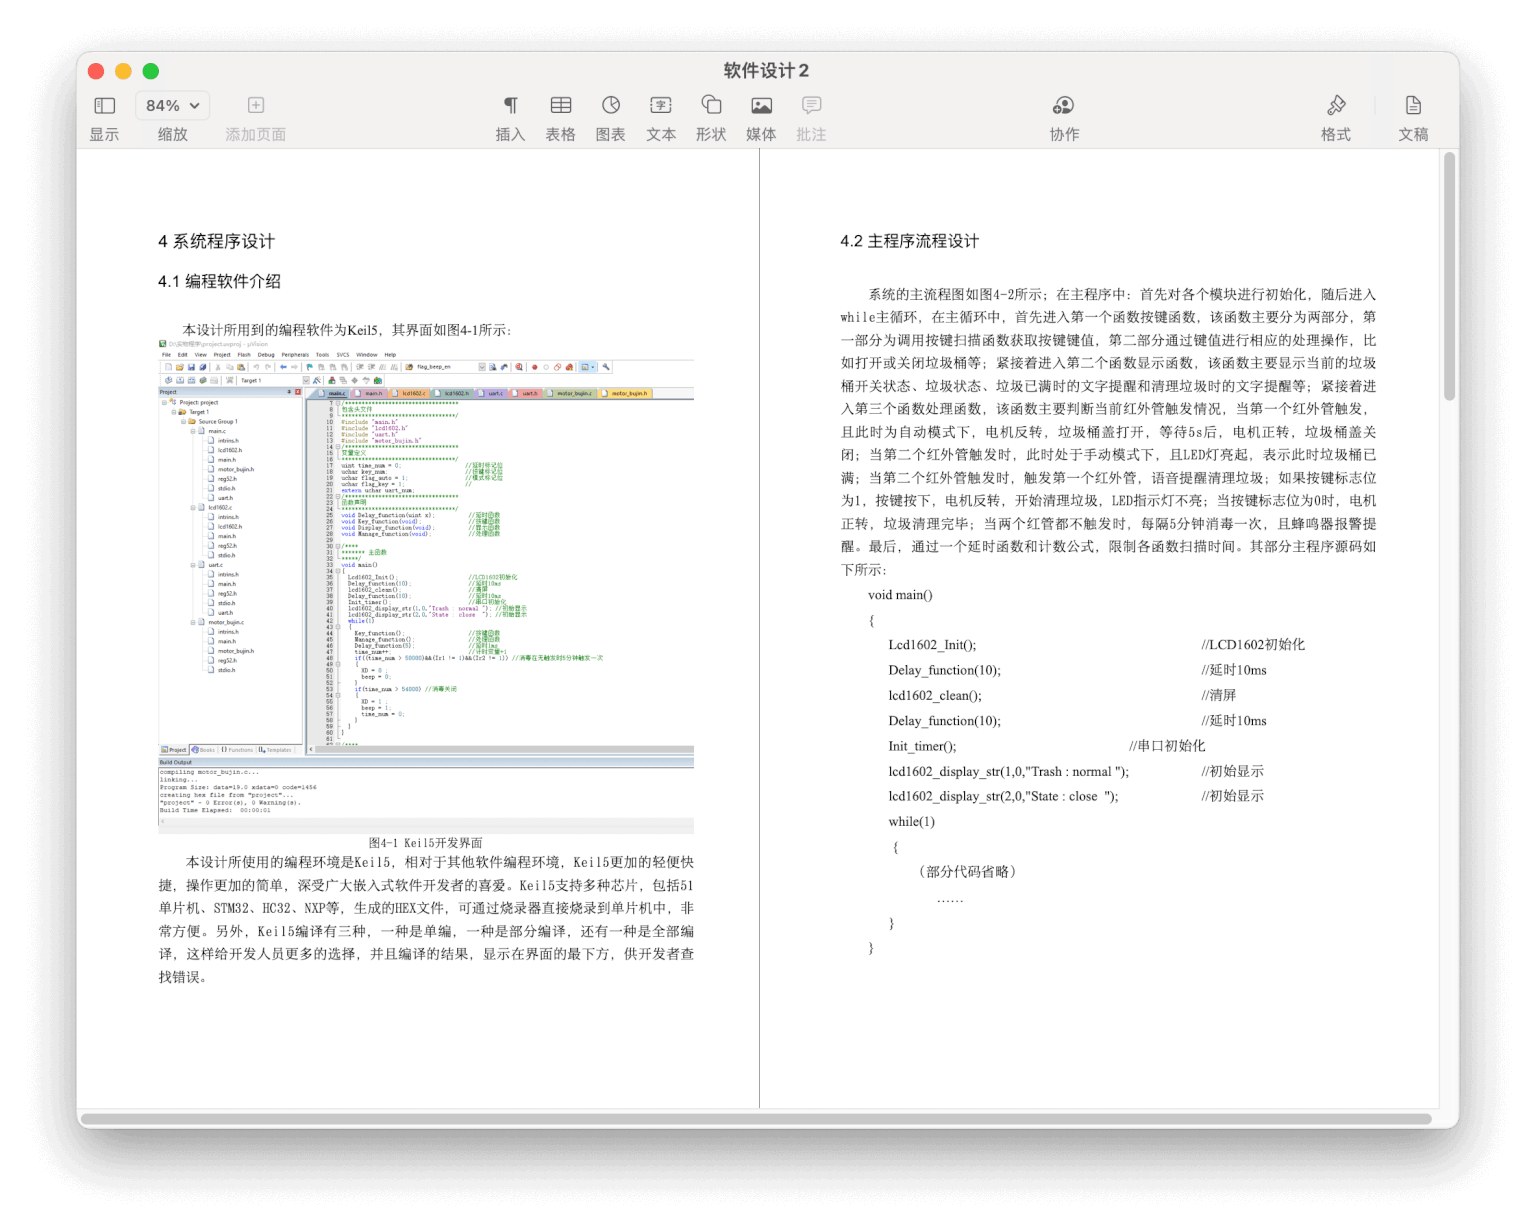1536x1230 pixels.
Task: Click comment '//串口初始化'
Action: [1167, 746]
